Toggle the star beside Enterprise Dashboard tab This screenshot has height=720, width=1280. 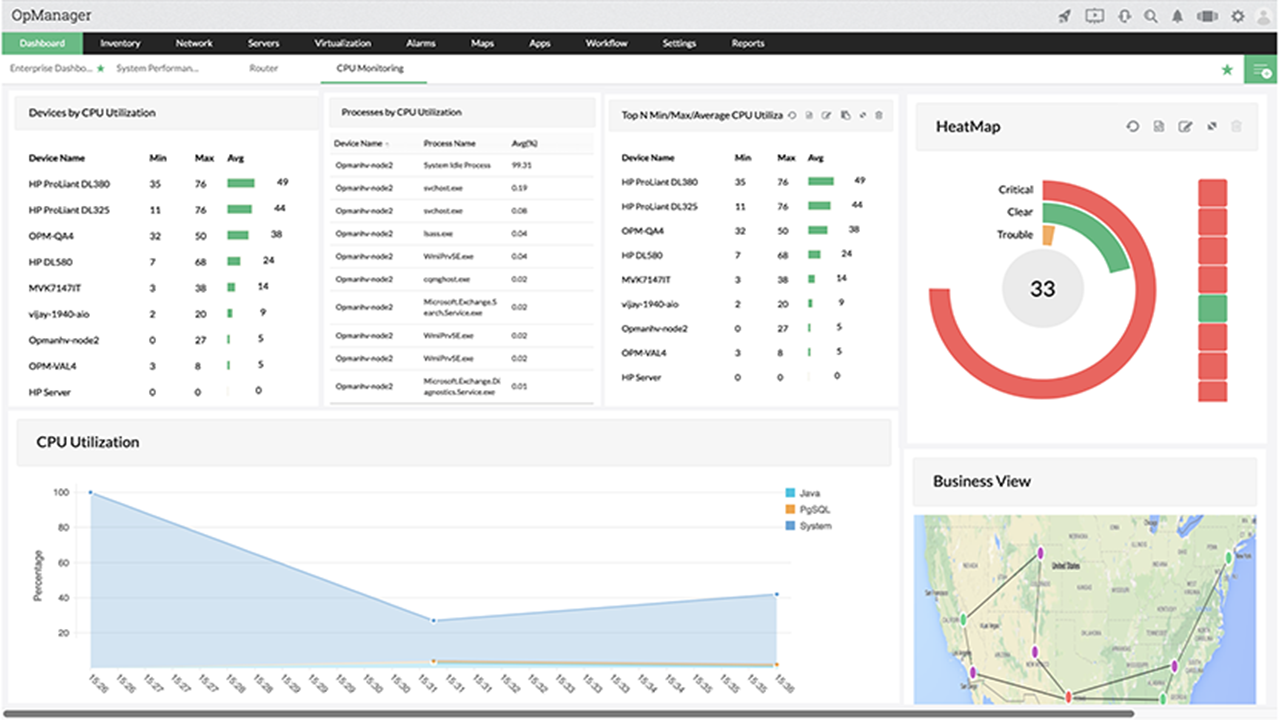pyautogui.click(x=100, y=69)
